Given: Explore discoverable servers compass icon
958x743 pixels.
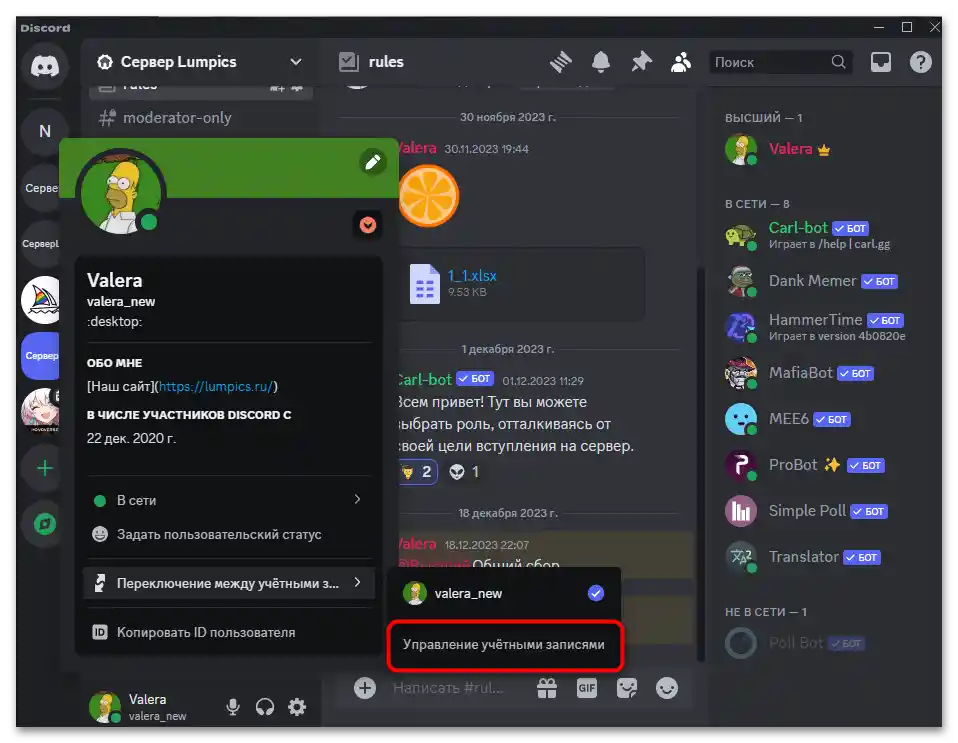Looking at the screenshot, I should pyautogui.click(x=45, y=524).
